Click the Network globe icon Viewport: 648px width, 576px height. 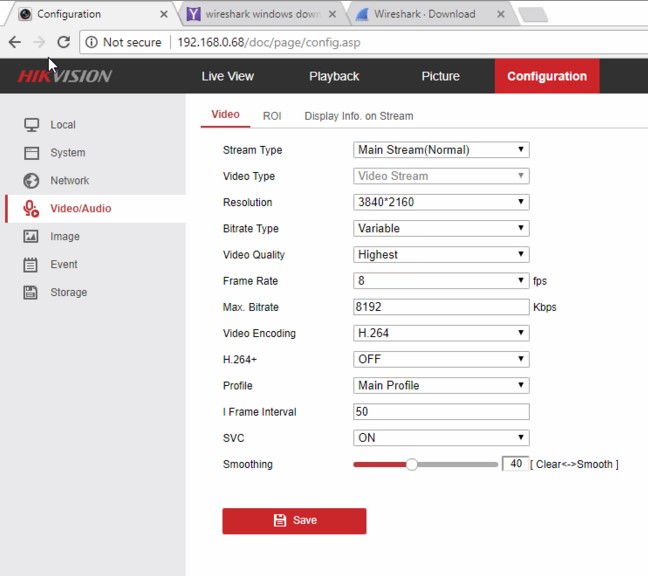pos(31,181)
